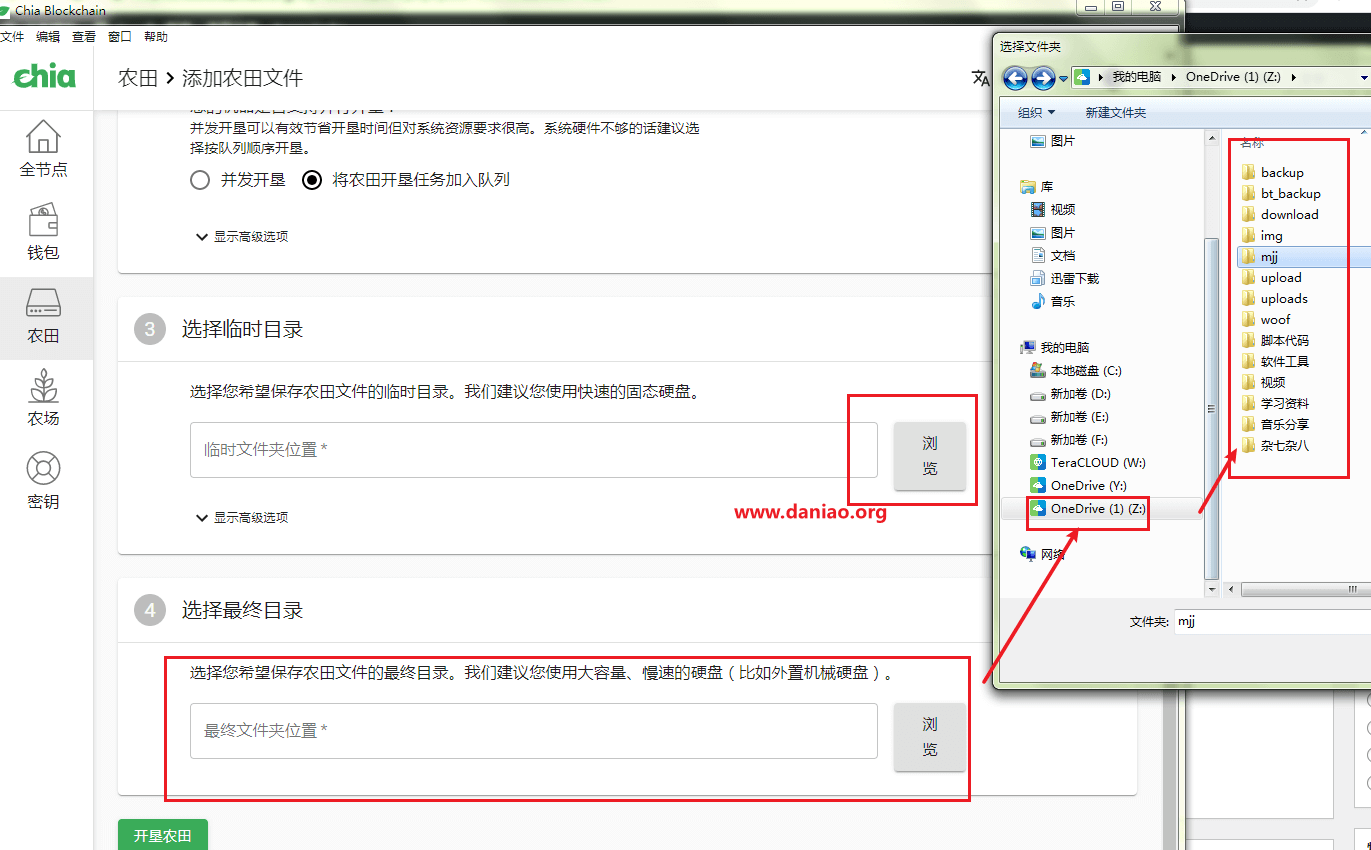Open the 全节点 full node sidebar icon
This screenshot has width=1371, height=850.
pyautogui.click(x=44, y=149)
